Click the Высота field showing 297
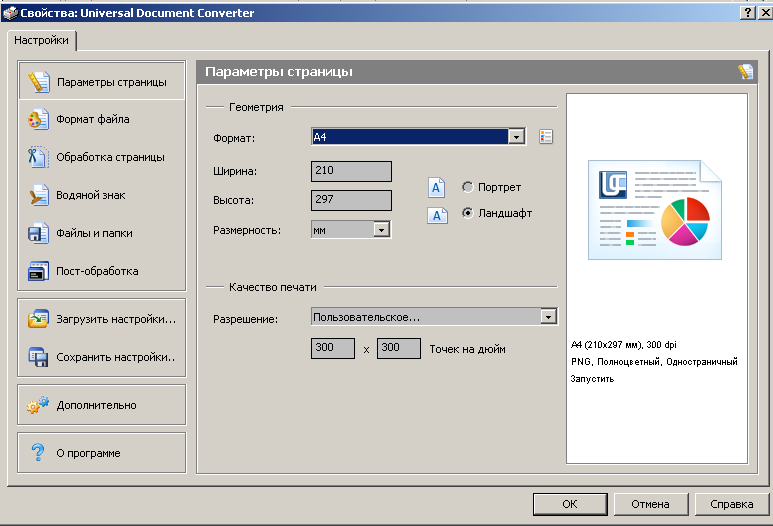This screenshot has height=526, width=773. (x=351, y=200)
